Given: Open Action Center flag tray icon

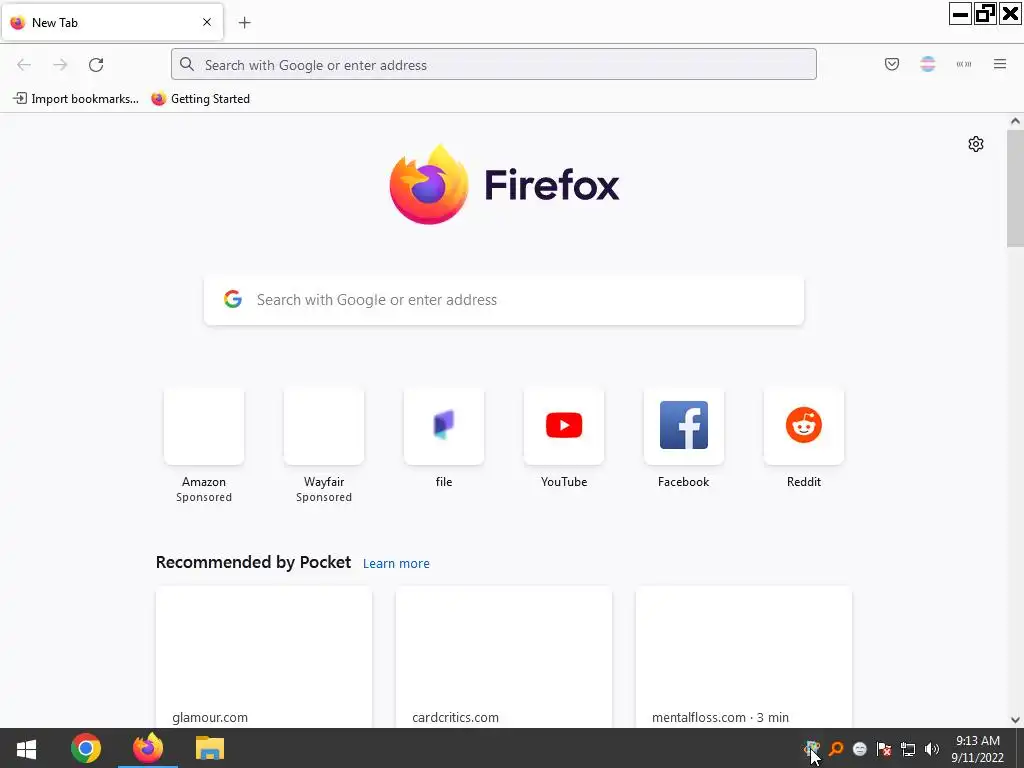Looking at the screenshot, I should pyautogui.click(x=884, y=749).
